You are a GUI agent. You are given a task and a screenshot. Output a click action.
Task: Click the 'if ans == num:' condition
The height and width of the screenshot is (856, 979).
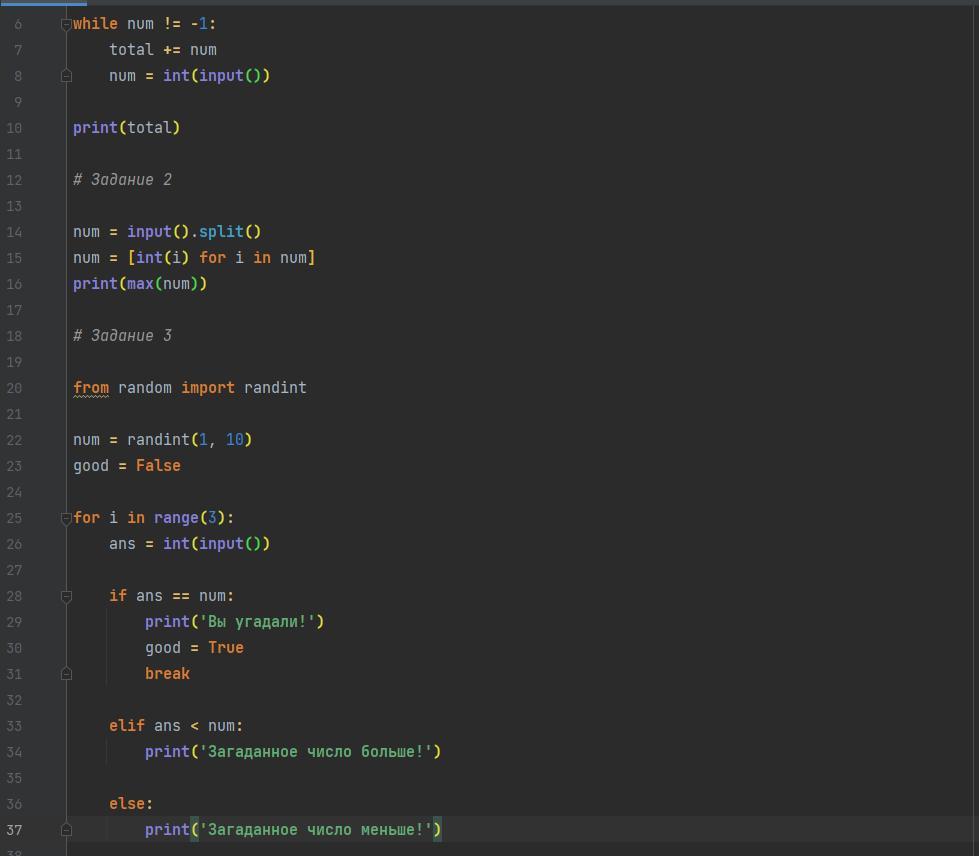click(x=171, y=596)
